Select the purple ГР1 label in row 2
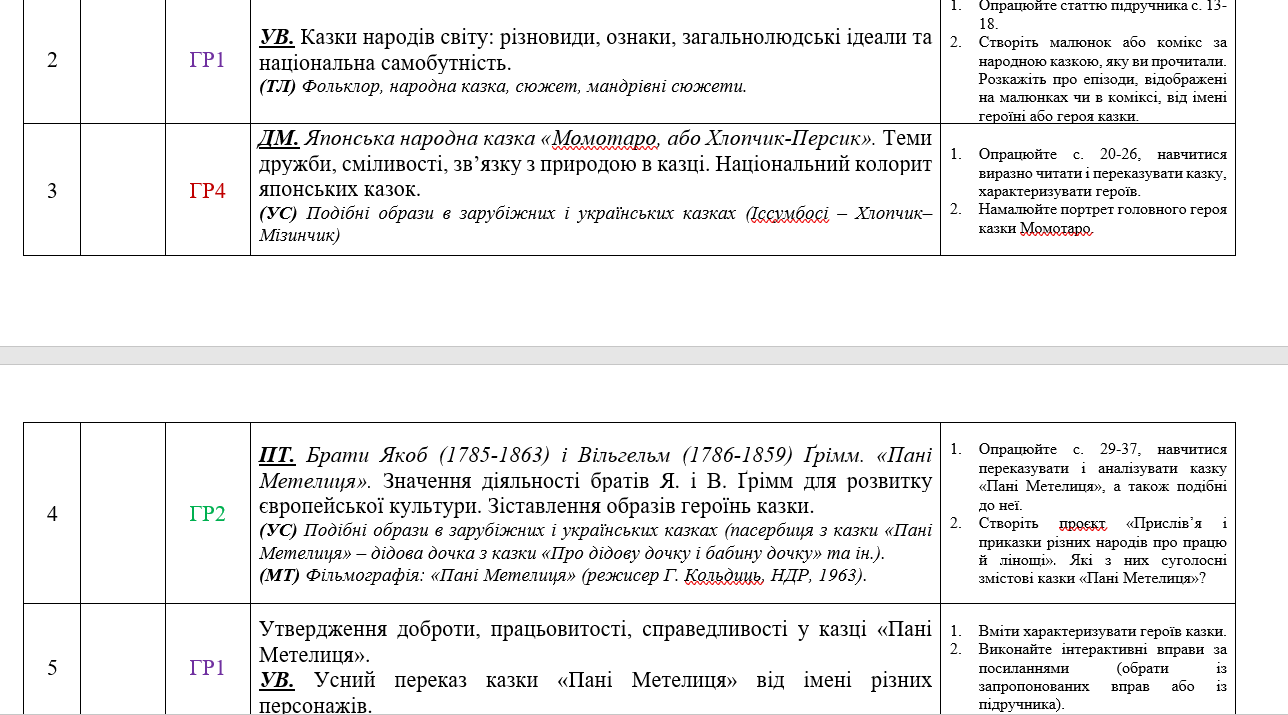 click(207, 60)
